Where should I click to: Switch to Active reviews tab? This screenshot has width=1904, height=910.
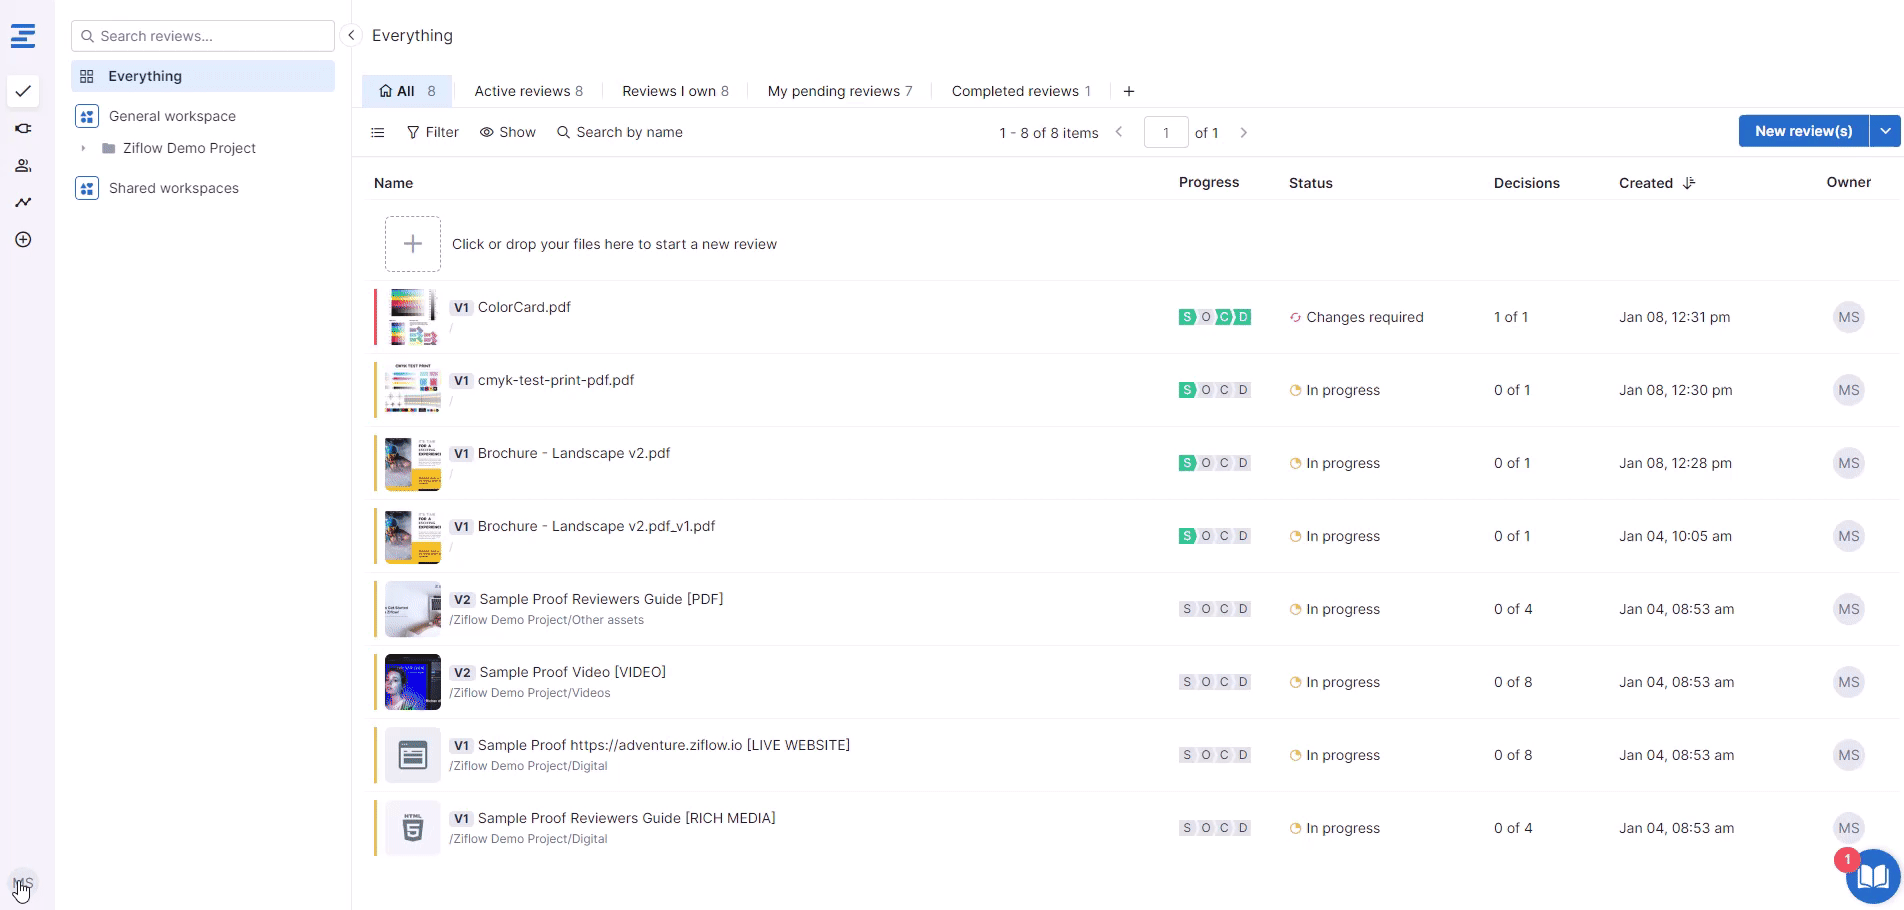(x=528, y=91)
